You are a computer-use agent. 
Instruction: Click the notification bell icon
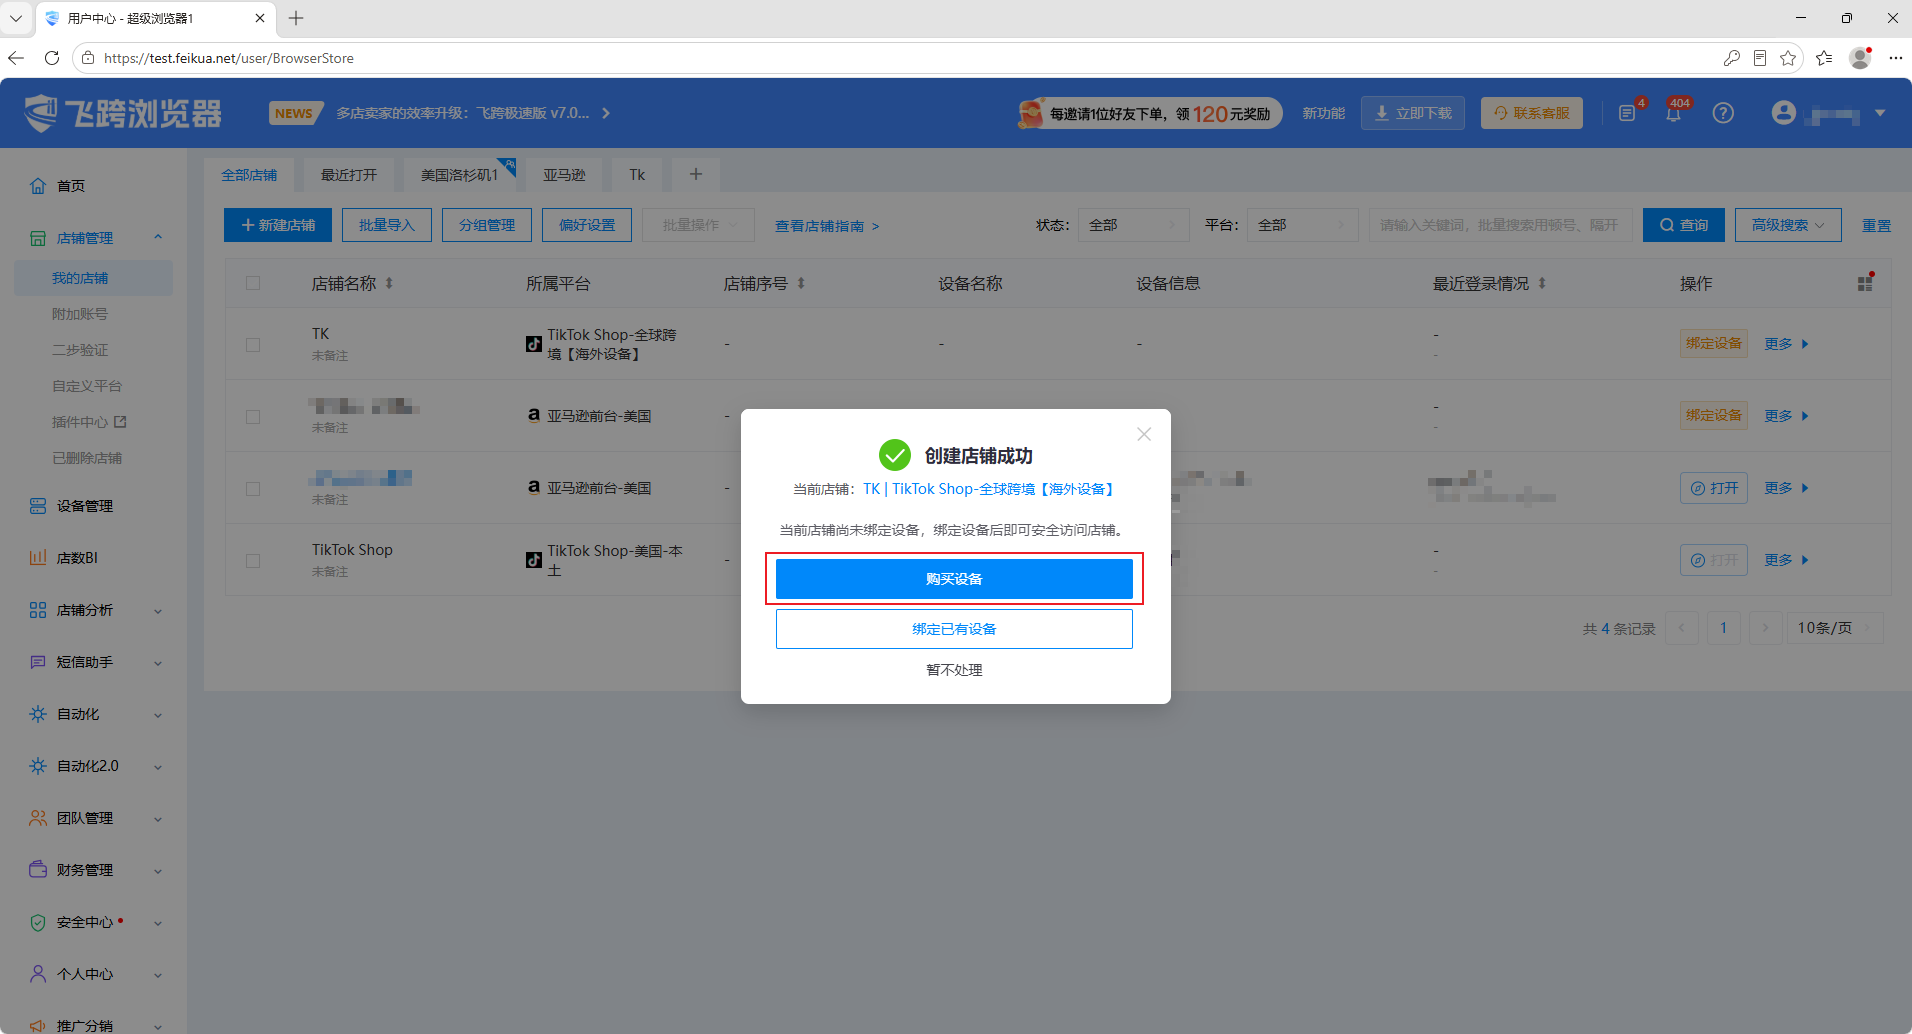coord(1673,114)
